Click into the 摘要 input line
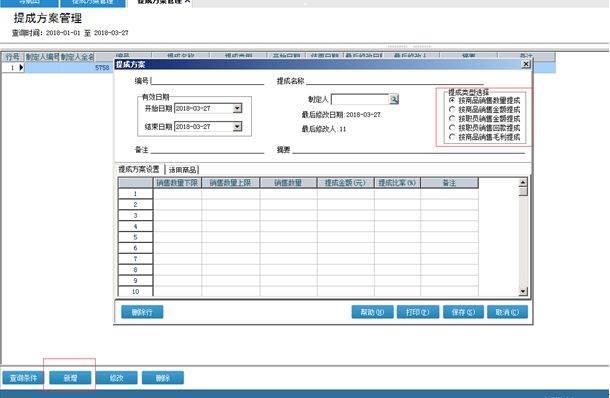Image resolution: width=610 pixels, height=398 pixels. click(x=408, y=149)
